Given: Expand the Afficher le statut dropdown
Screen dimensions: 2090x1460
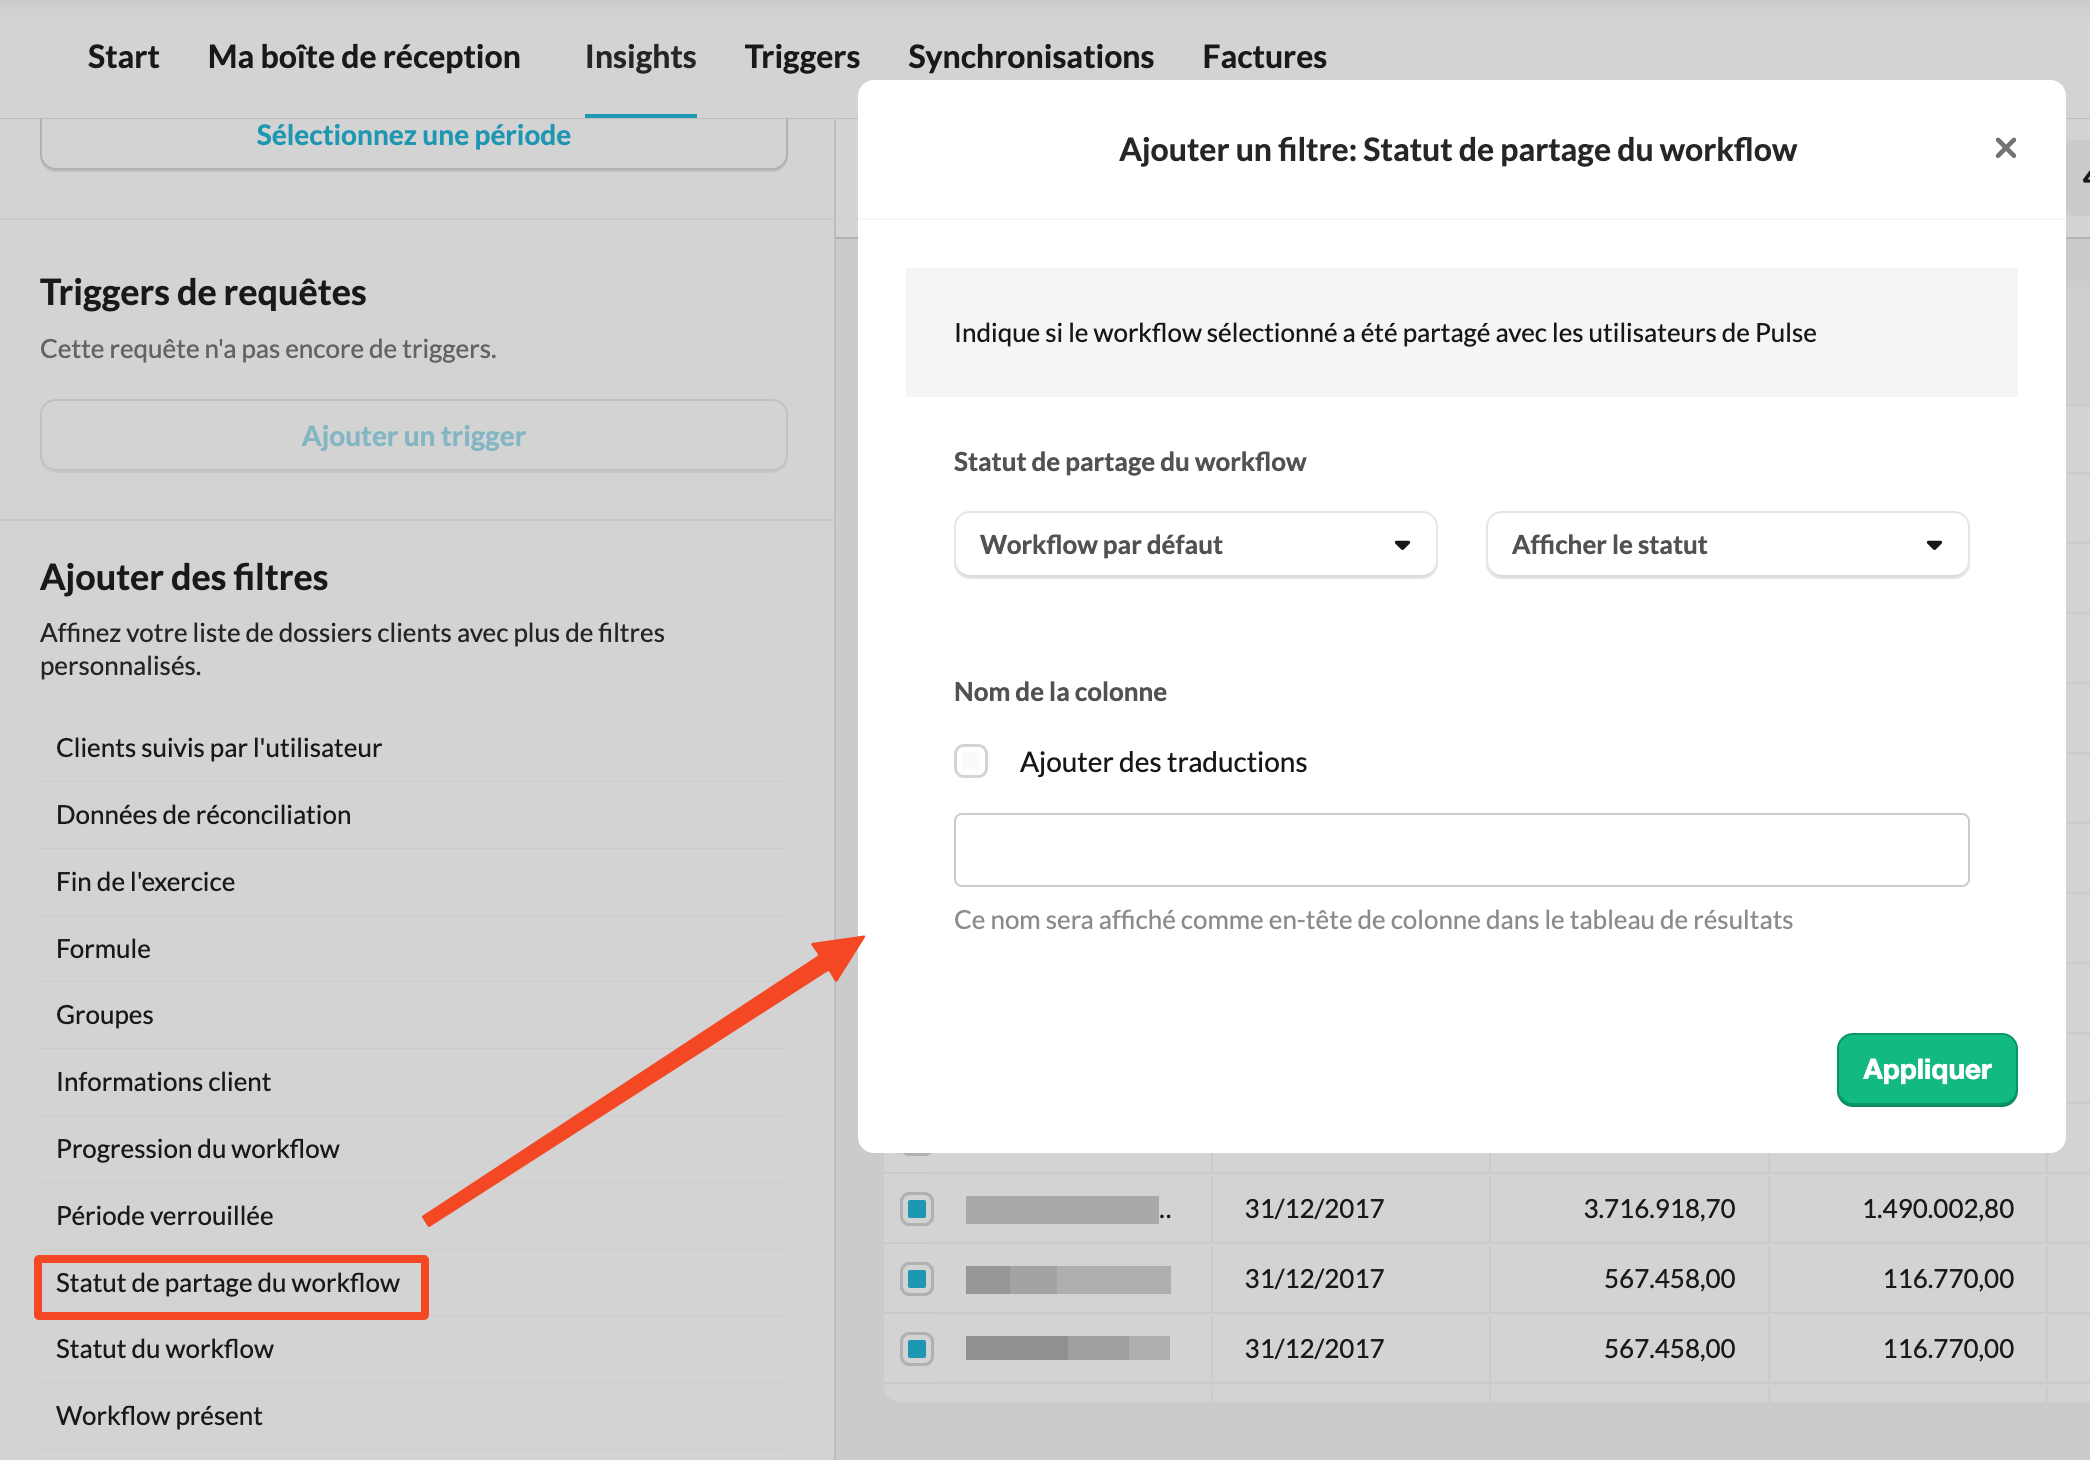Looking at the screenshot, I should click(x=1727, y=545).
